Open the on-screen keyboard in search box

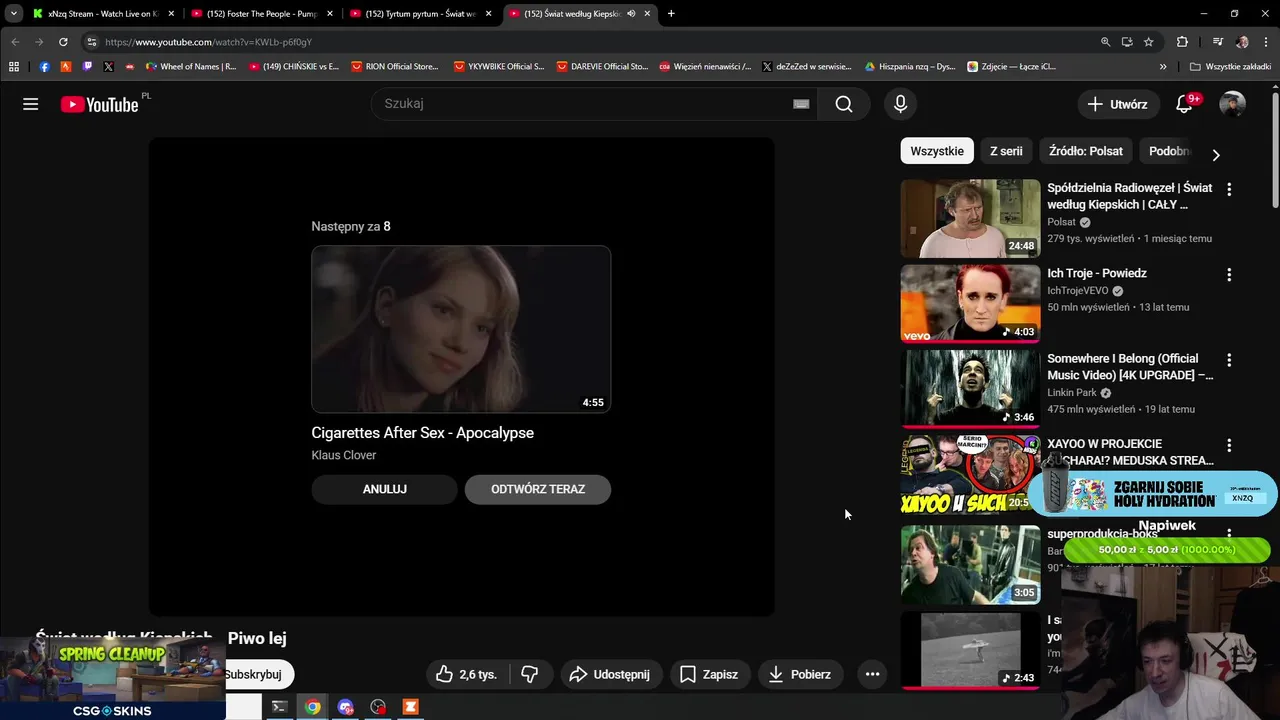[x=801, y=104]
